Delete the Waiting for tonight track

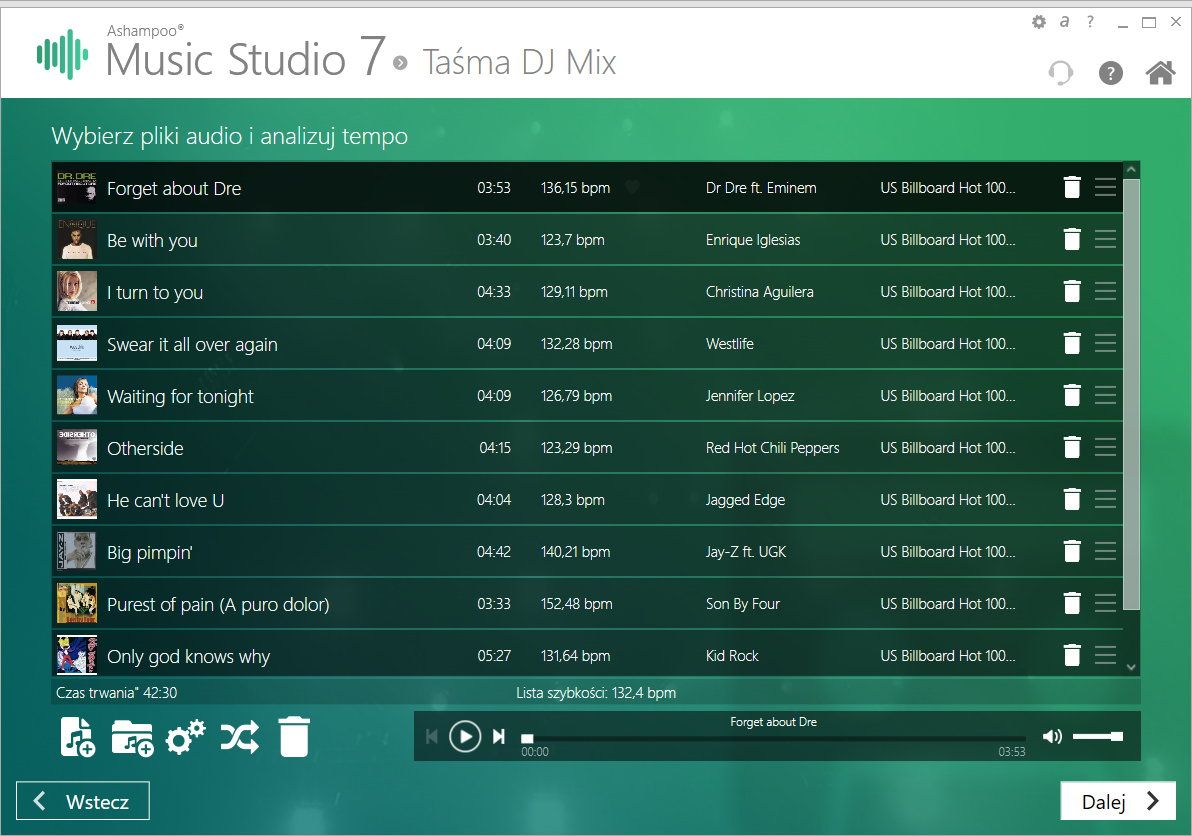1072,395
